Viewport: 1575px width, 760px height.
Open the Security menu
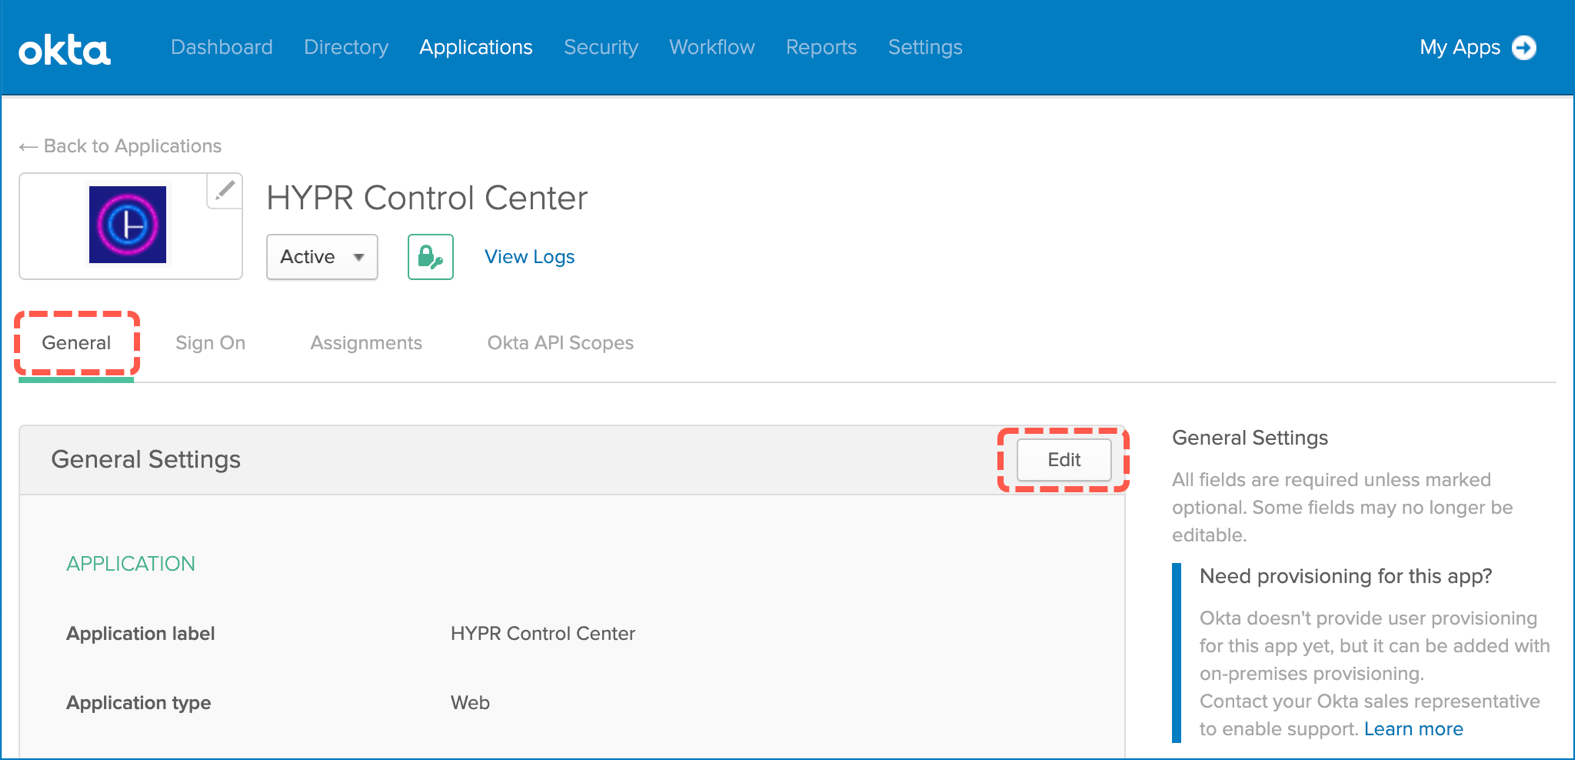click(x=601, y=47)
